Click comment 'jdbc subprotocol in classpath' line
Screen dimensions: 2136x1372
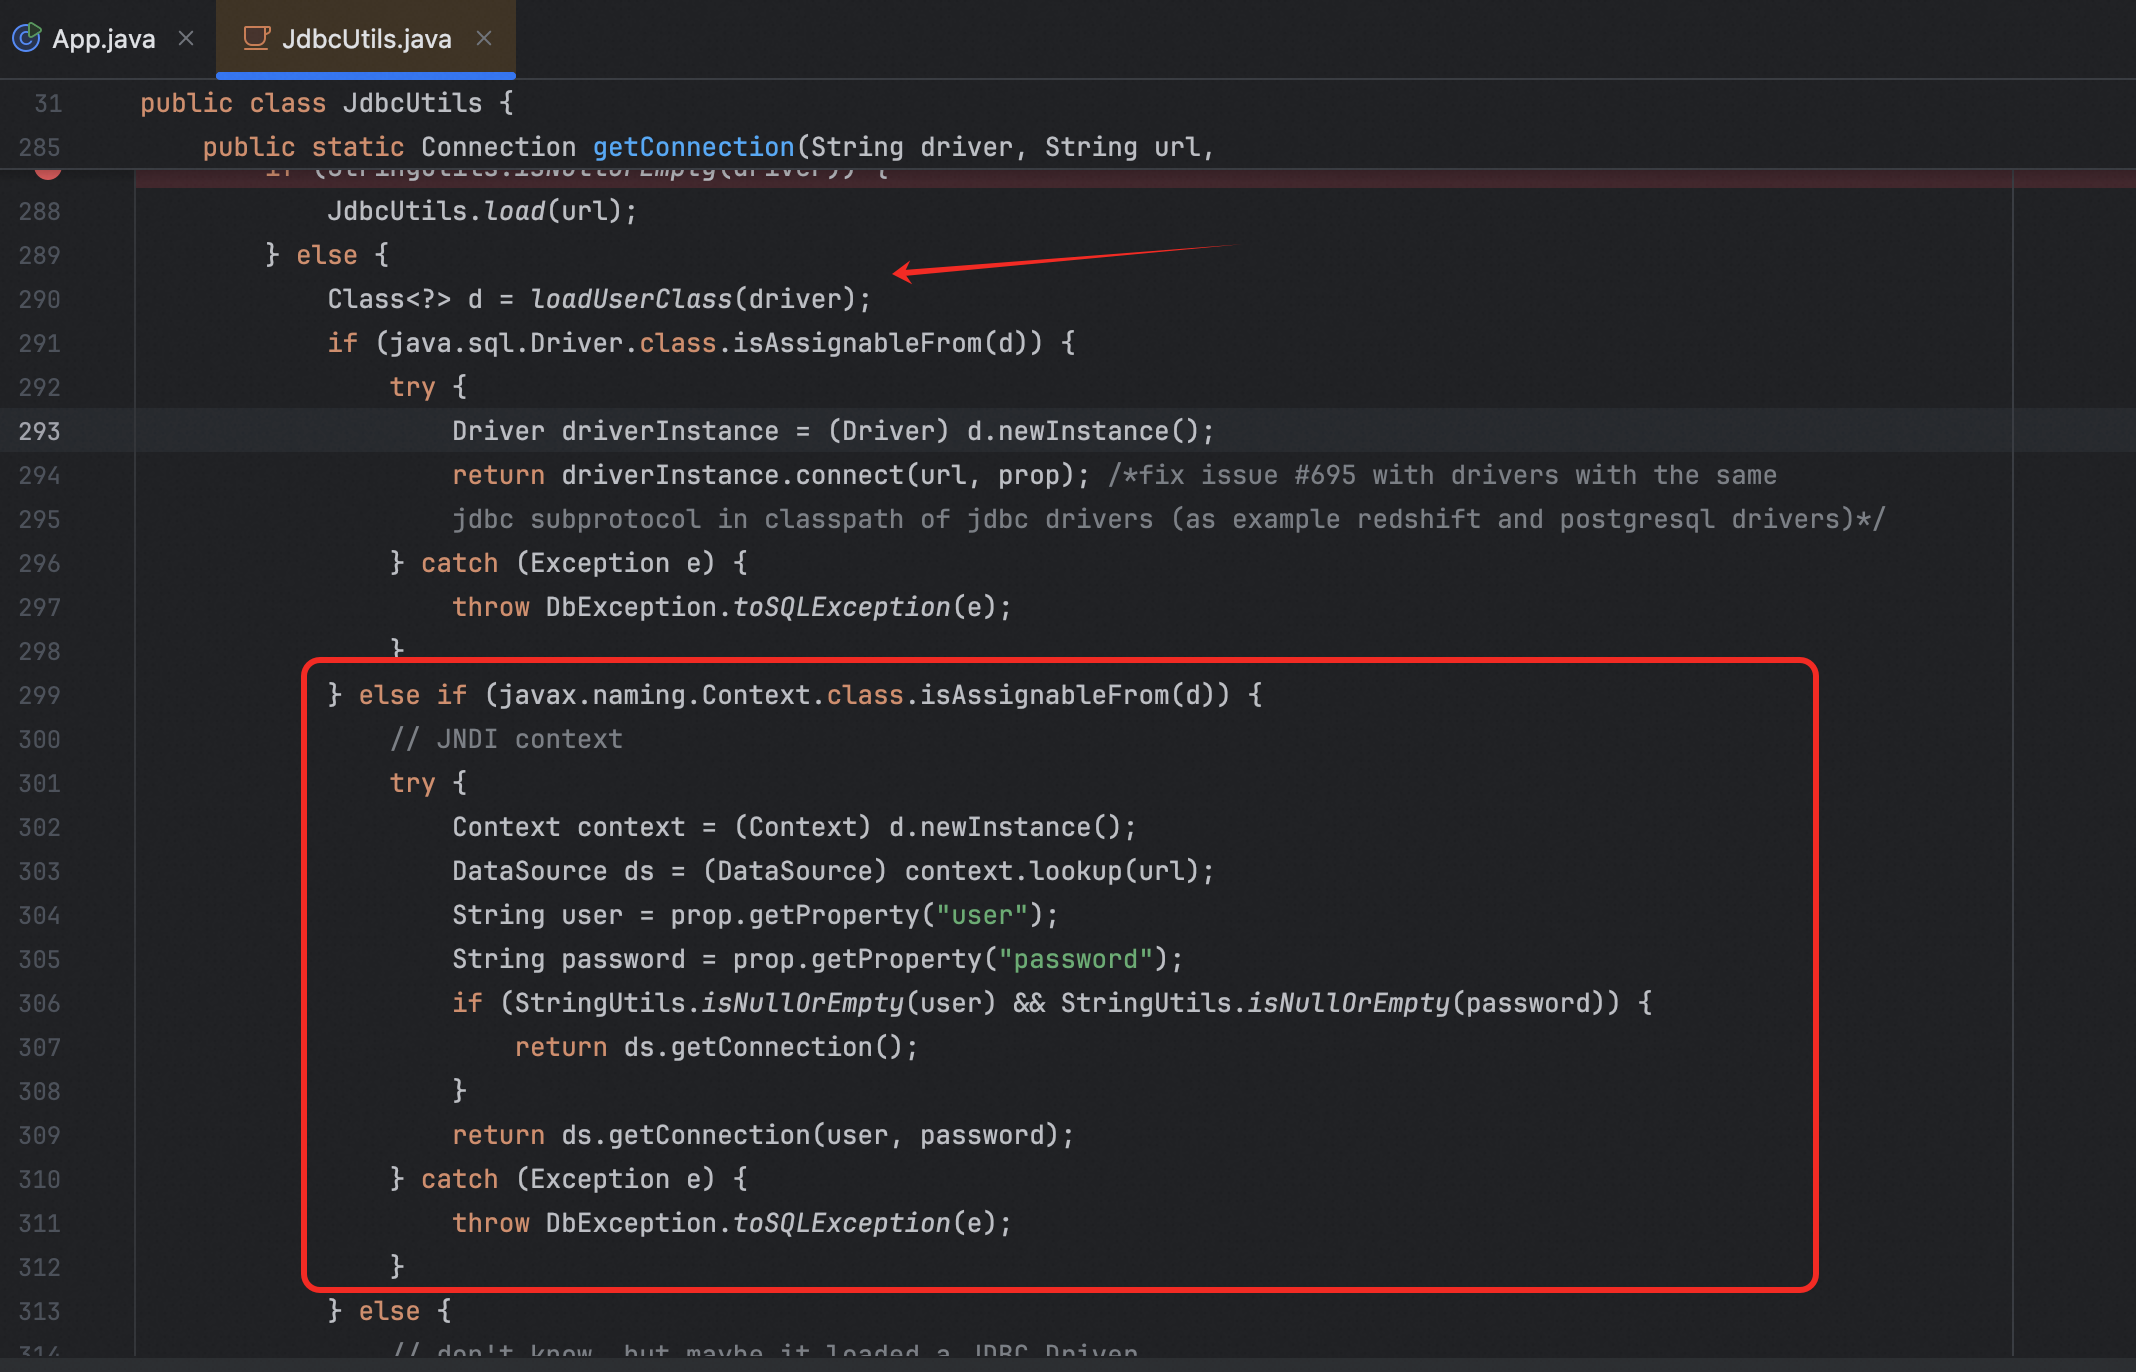(1168, 519)
